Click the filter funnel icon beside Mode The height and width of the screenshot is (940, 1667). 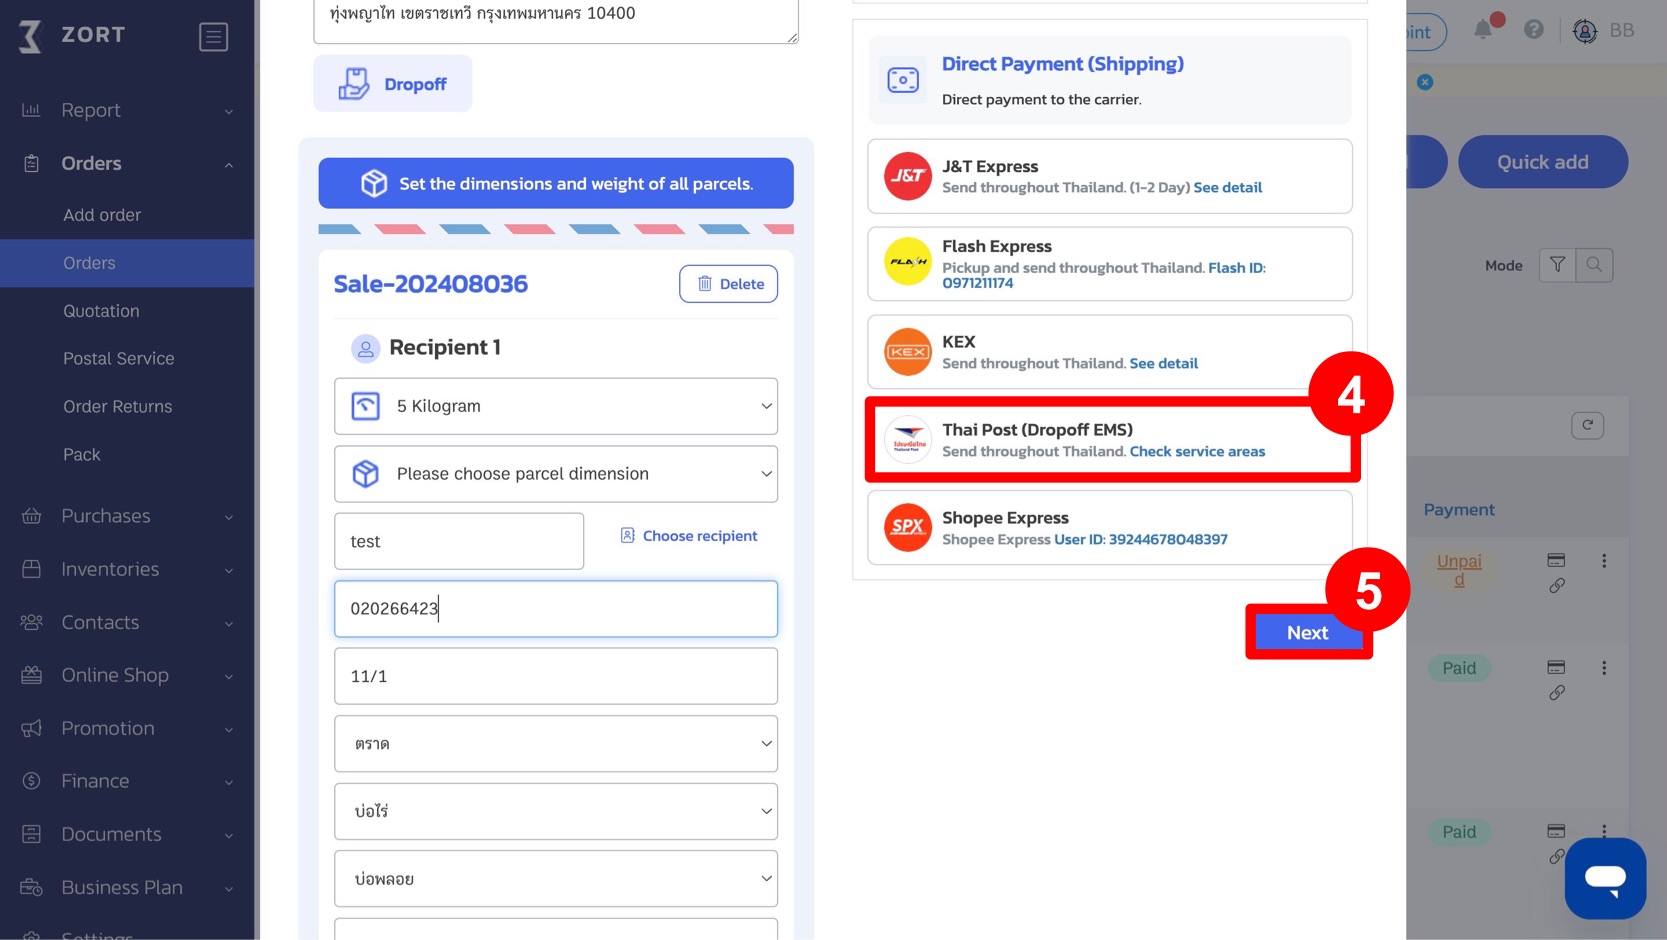click(1557, 265)
